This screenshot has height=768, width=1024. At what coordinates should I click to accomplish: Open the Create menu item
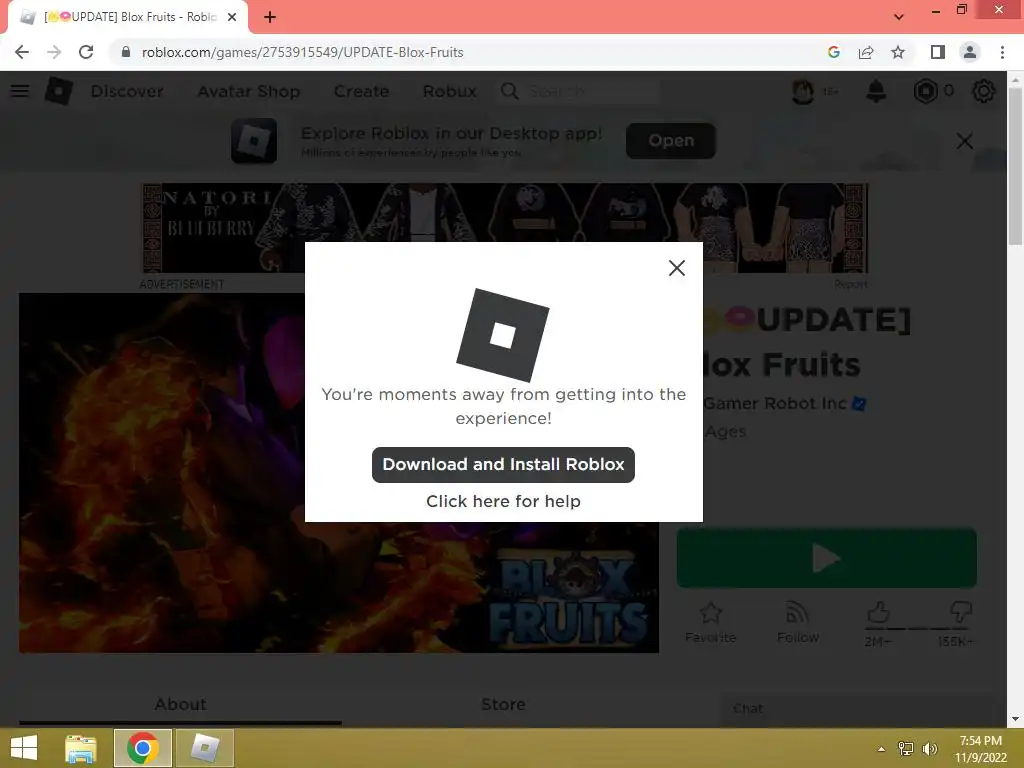pos(361,91)
